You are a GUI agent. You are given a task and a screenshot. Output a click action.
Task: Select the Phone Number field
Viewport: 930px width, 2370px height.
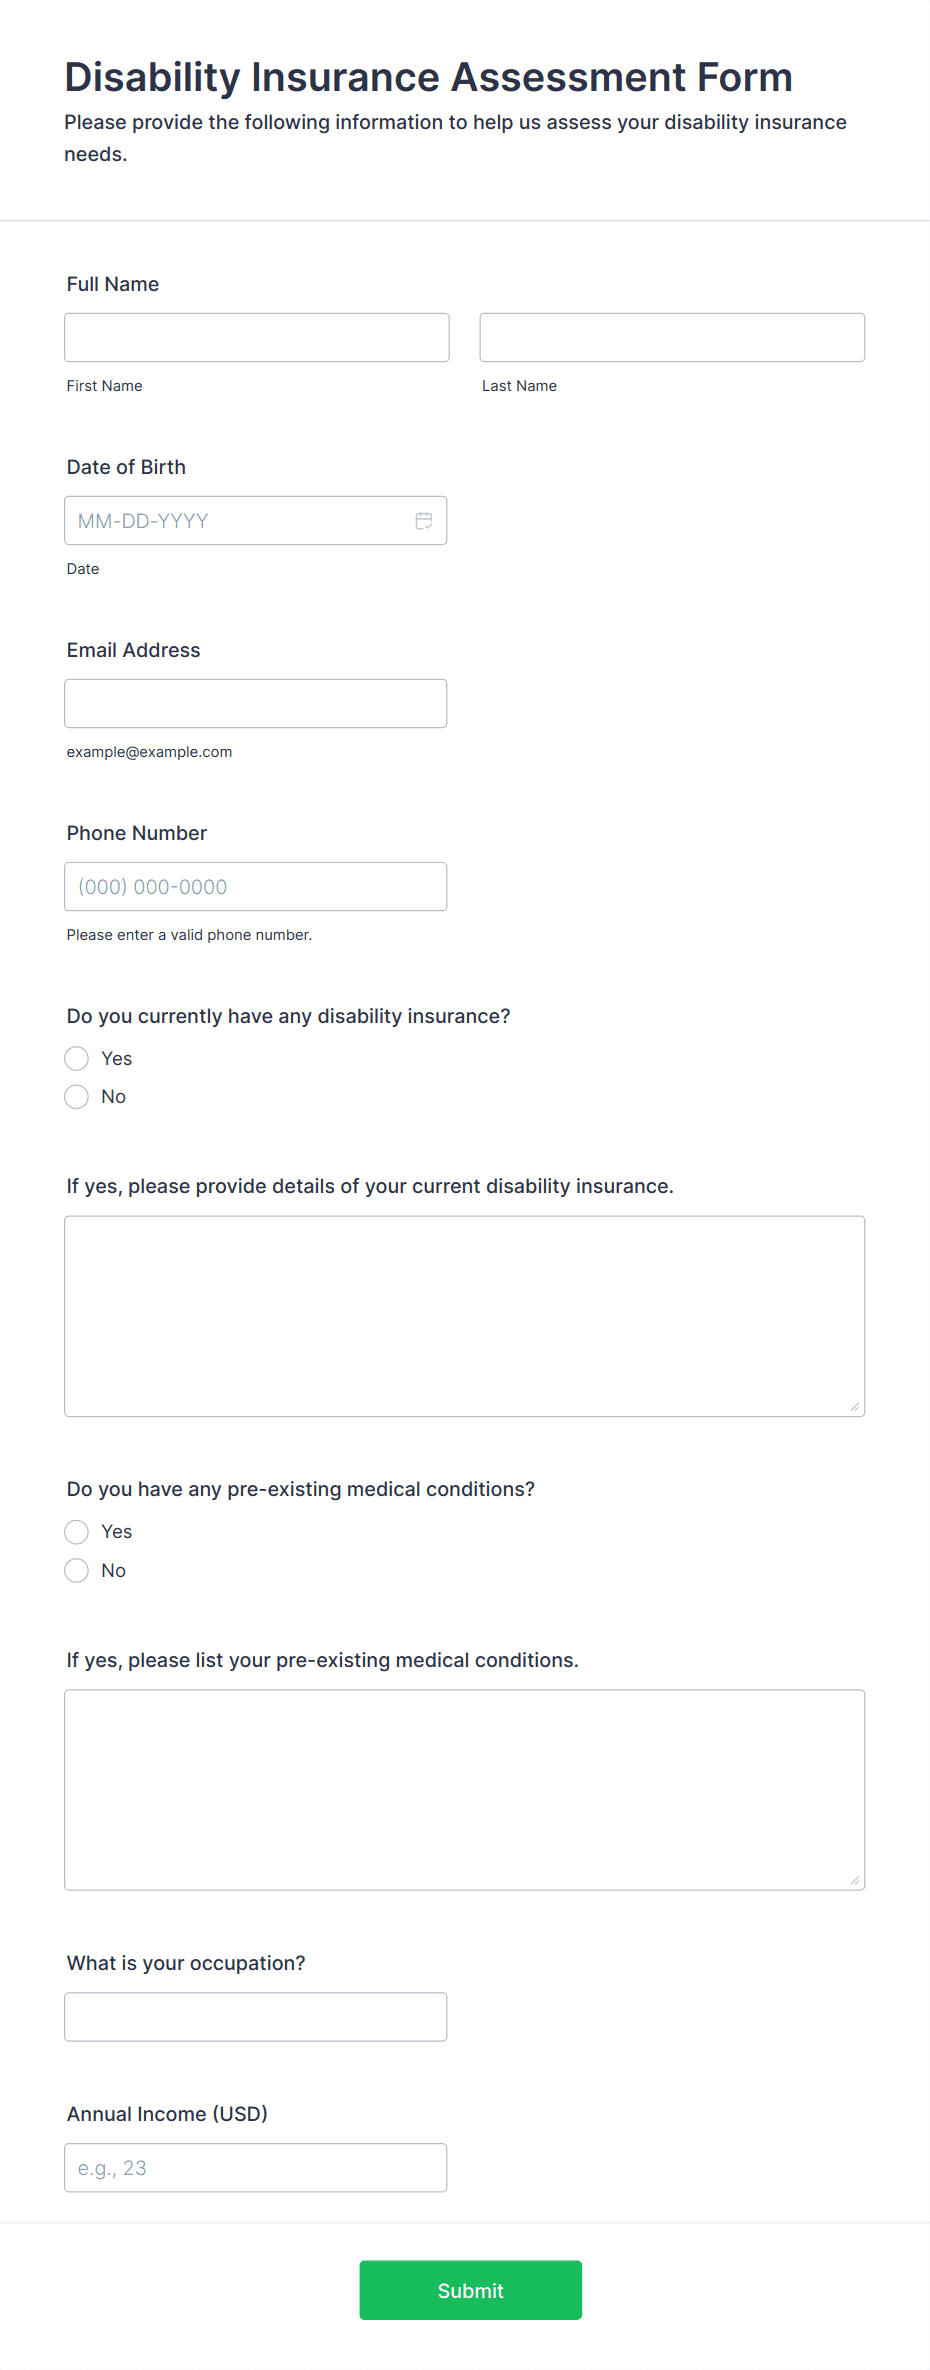tap(256, 887)
